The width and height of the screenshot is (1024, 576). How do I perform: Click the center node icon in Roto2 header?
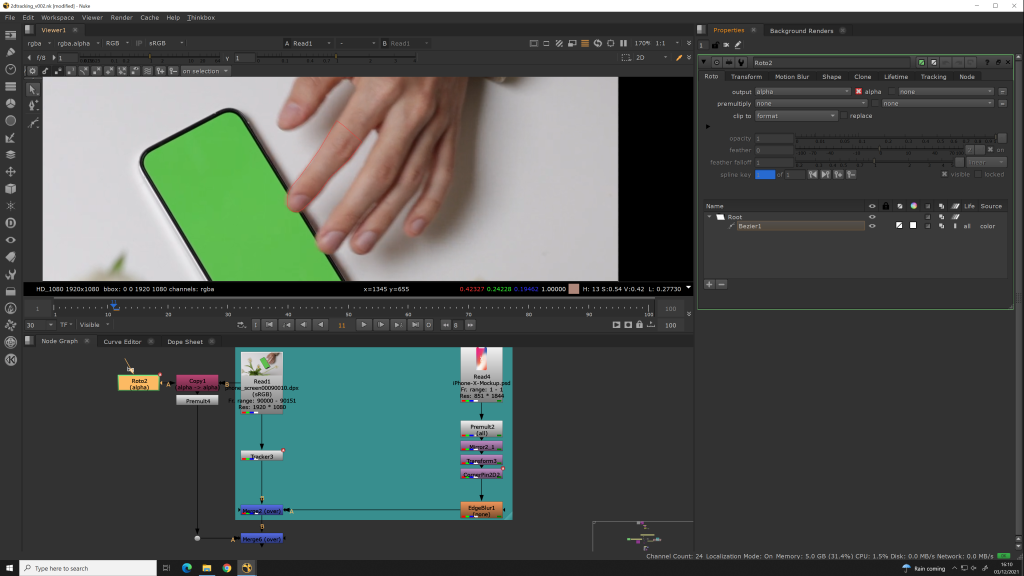pyautogui.click(x=717, y=63)
